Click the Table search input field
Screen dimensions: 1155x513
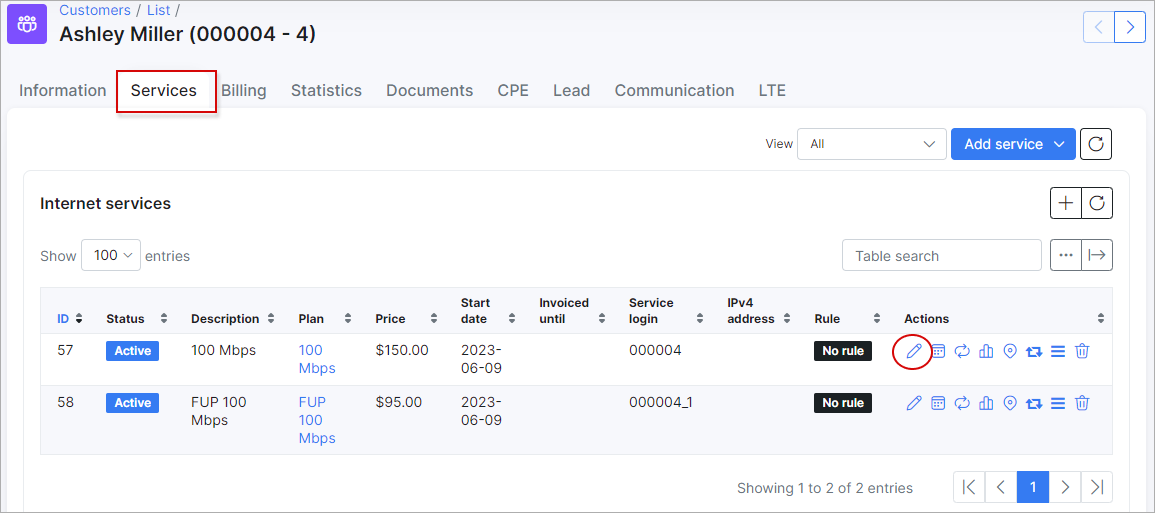tap(941, 256)
